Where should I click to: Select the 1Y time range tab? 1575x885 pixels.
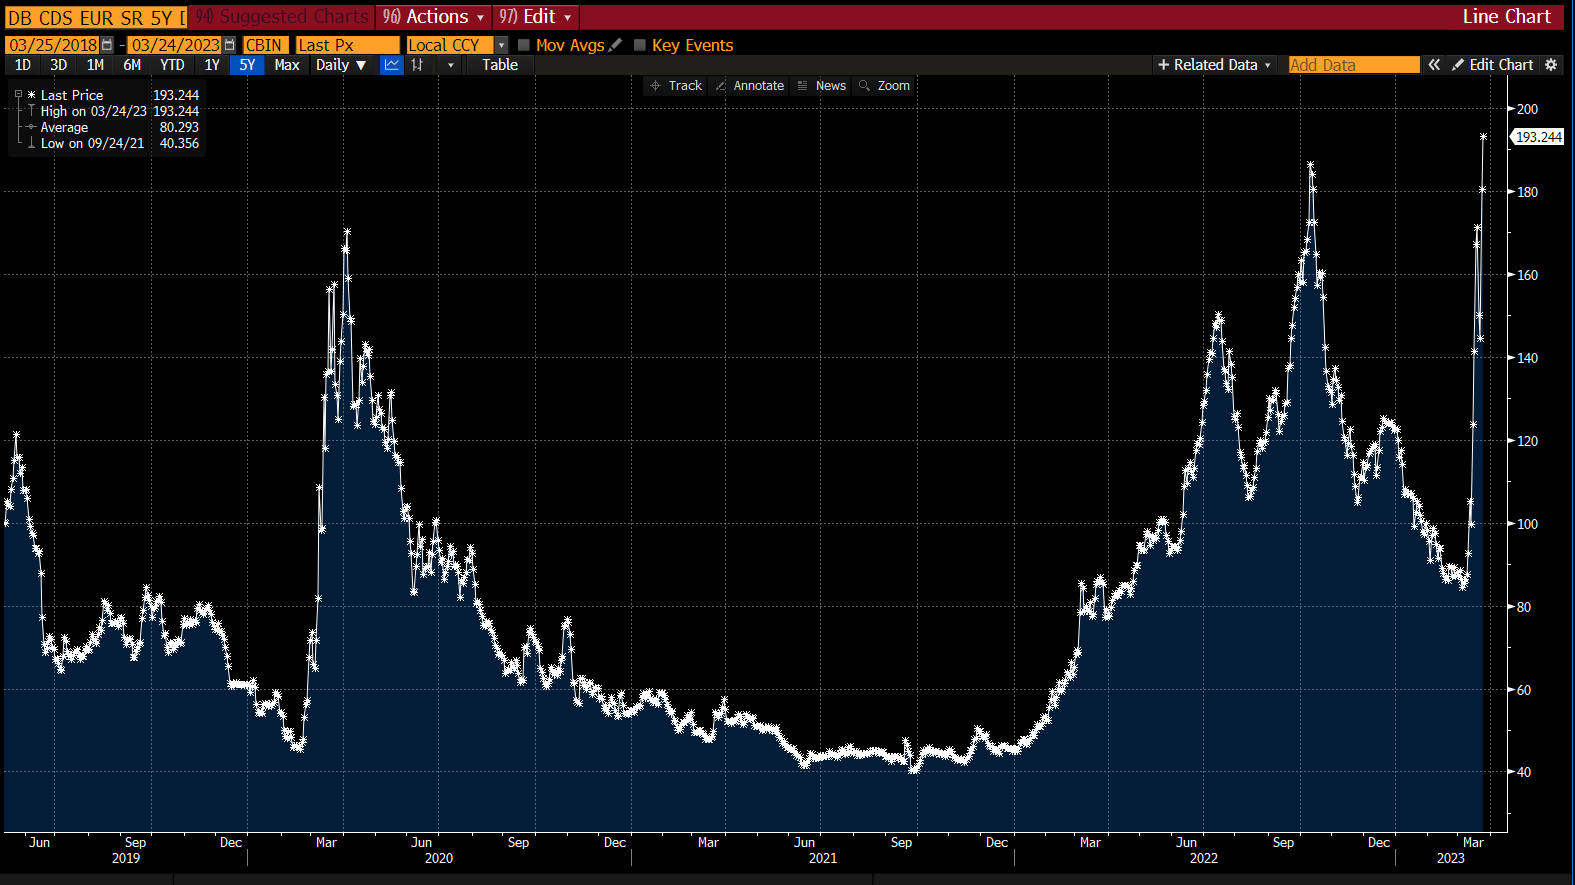coord(212,65)
